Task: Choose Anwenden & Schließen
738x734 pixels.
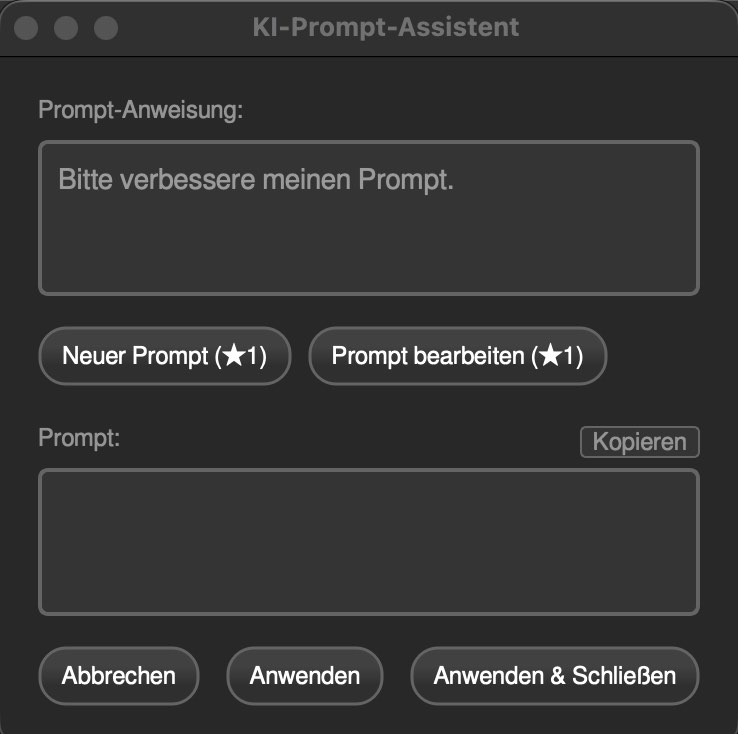Action: [x=554, y=676]
